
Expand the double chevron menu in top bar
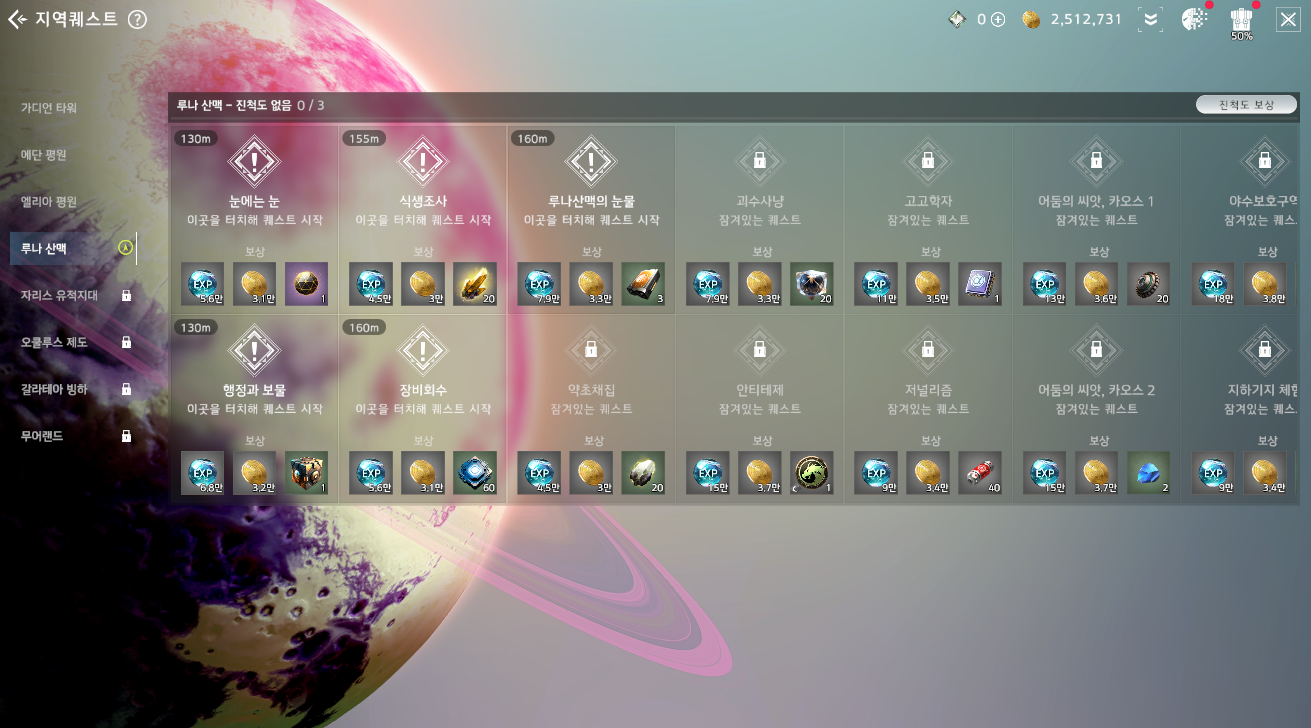(1150, 19)
